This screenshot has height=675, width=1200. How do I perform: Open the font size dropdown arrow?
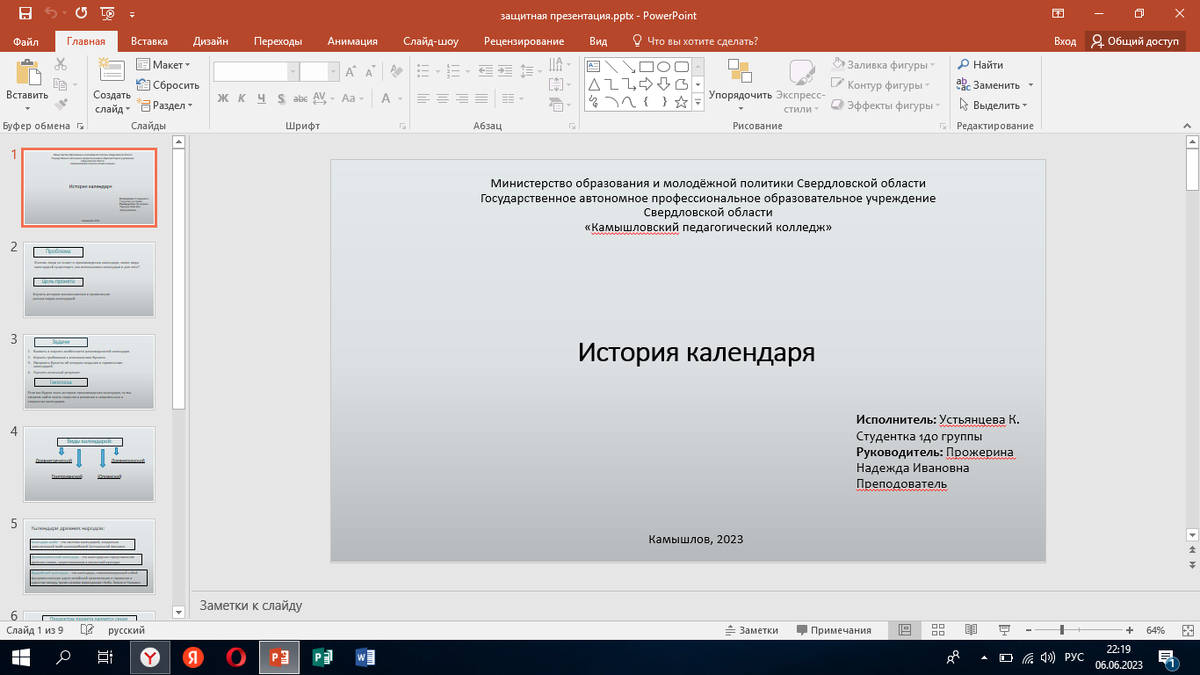(335, 71)
